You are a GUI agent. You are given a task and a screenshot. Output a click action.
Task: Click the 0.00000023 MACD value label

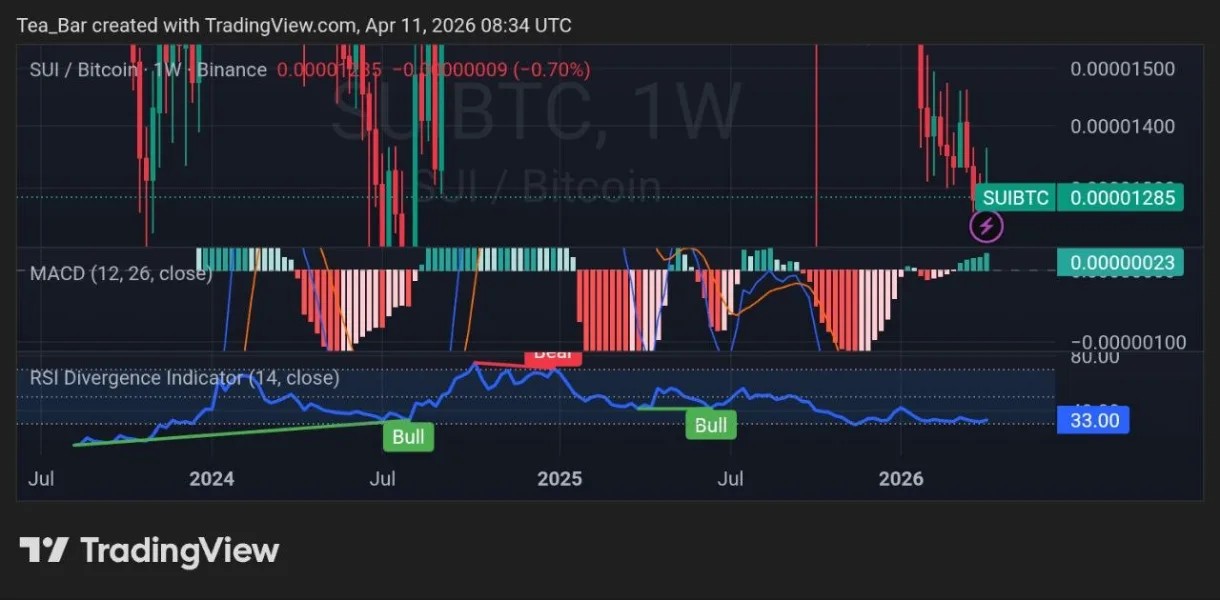[x=1120, y=261]
